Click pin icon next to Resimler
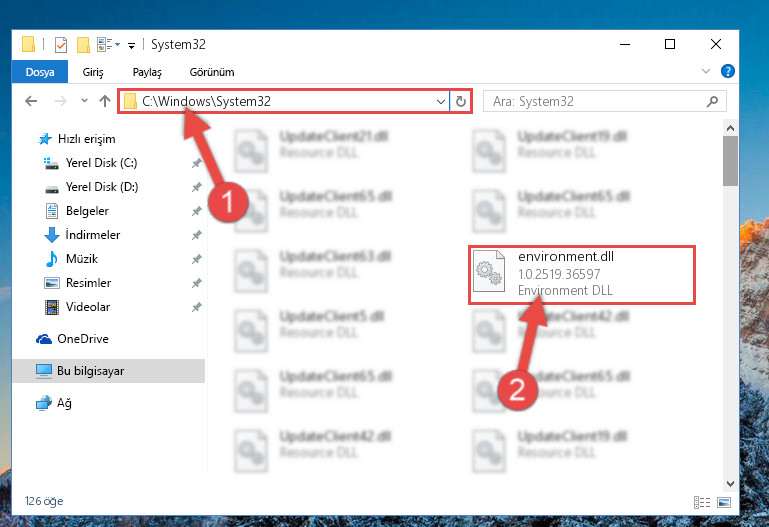Viewport: 769px width, 527px height. (x=197, y=283)
